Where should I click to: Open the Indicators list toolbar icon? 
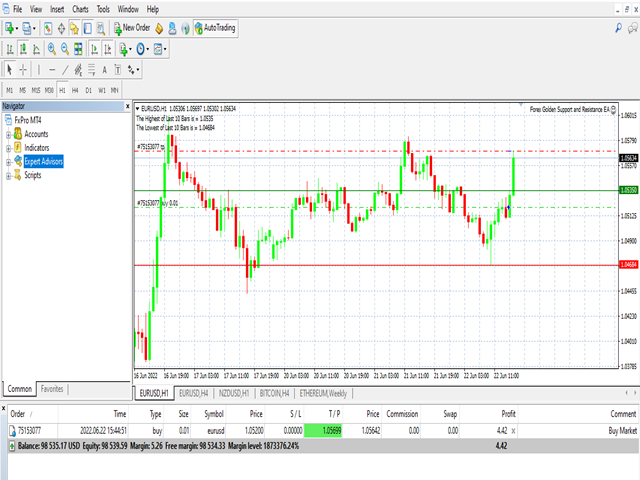point(123,49)
